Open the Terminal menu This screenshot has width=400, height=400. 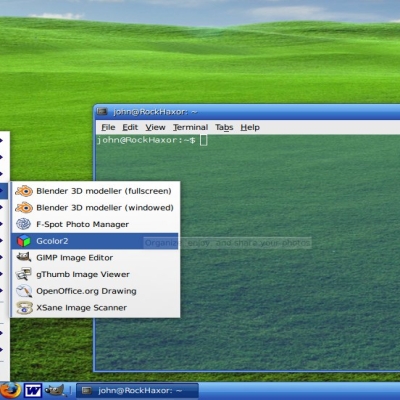point(190,127)
